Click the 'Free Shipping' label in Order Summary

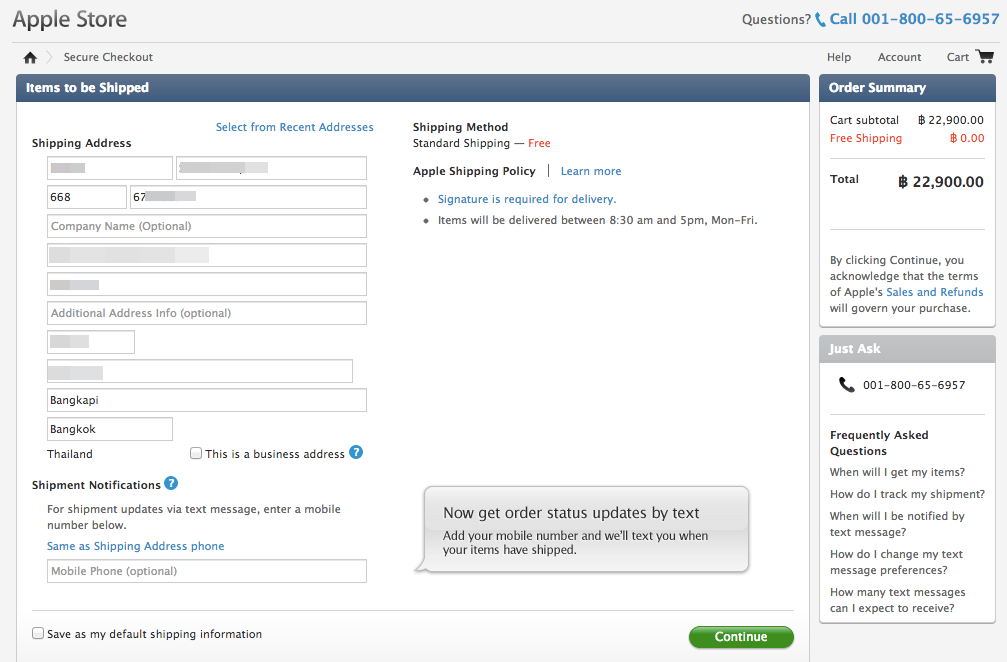[x=866, y=138]
